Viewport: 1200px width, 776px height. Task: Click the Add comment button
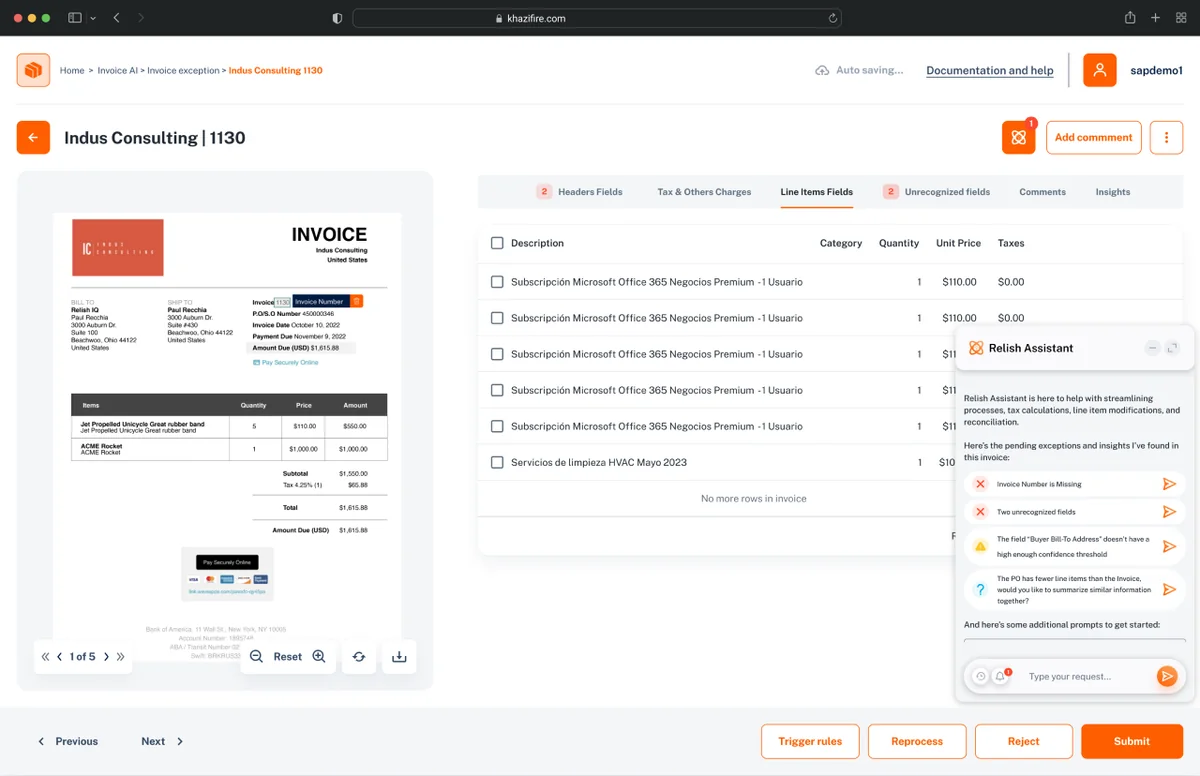point(1093,138)
